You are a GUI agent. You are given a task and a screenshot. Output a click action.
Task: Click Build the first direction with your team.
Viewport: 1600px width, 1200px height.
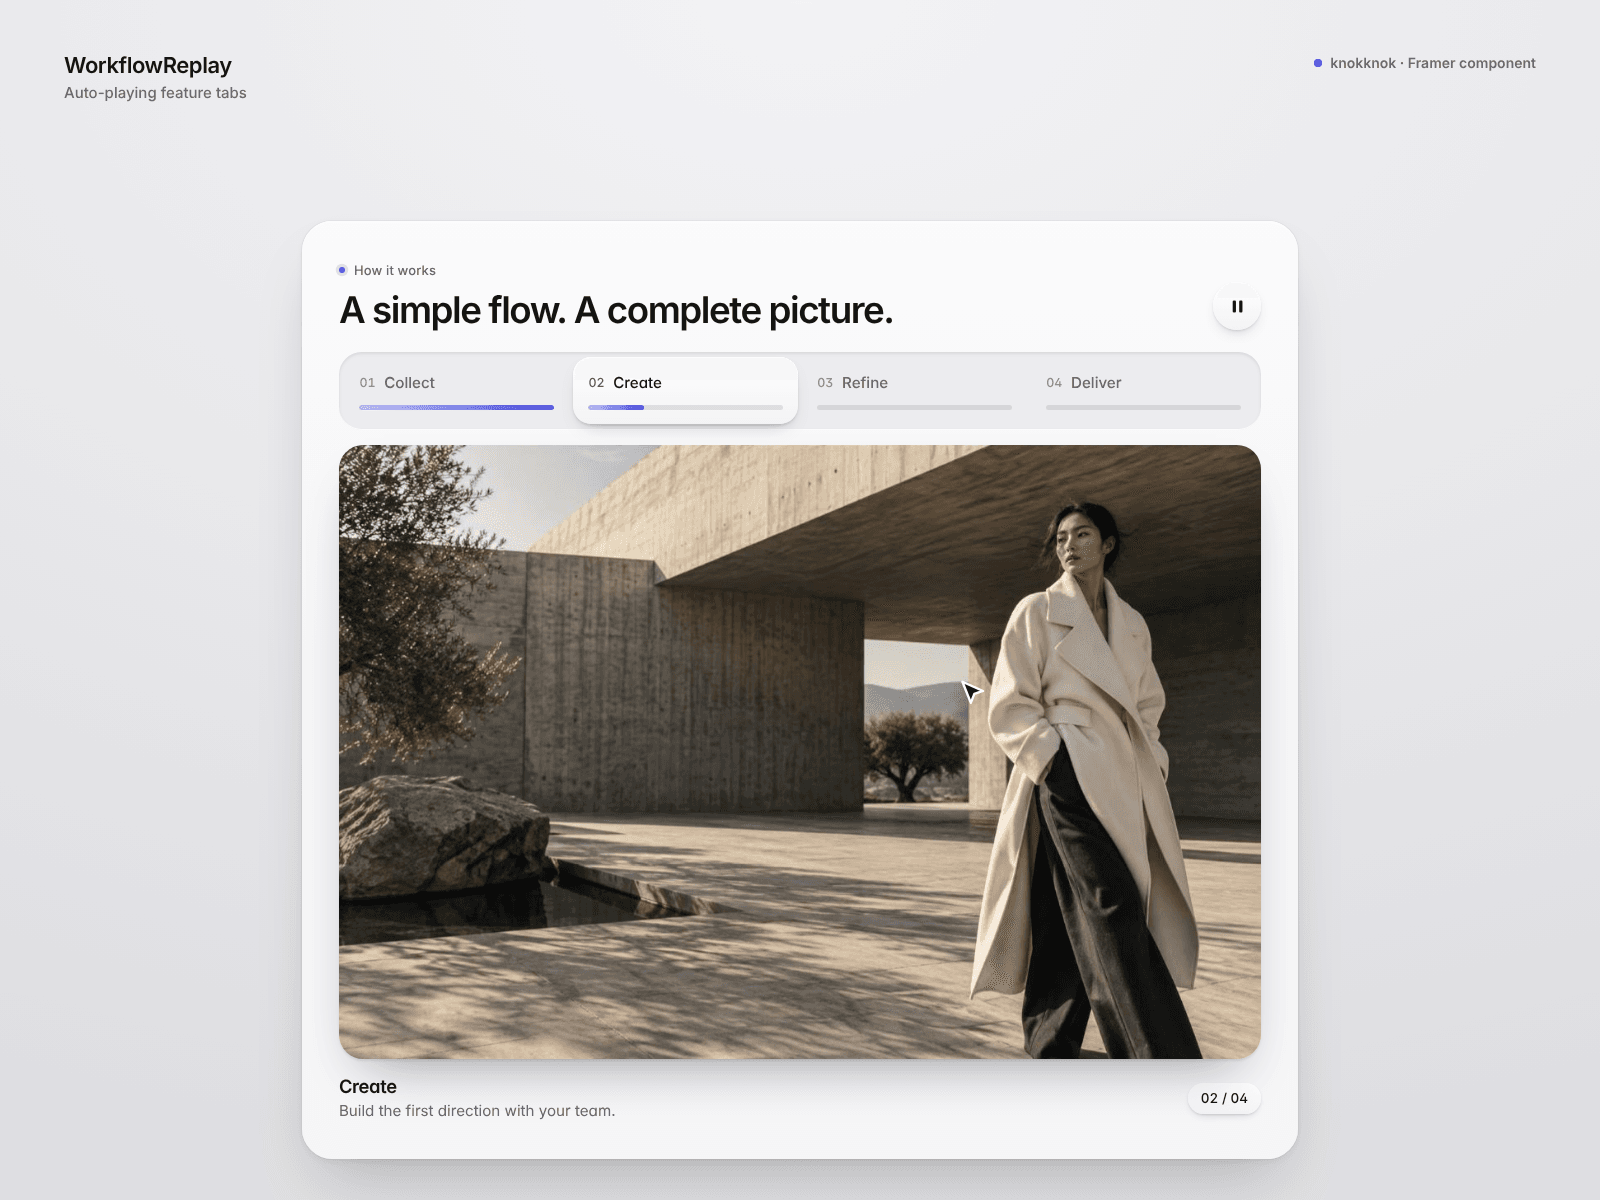477,1111
